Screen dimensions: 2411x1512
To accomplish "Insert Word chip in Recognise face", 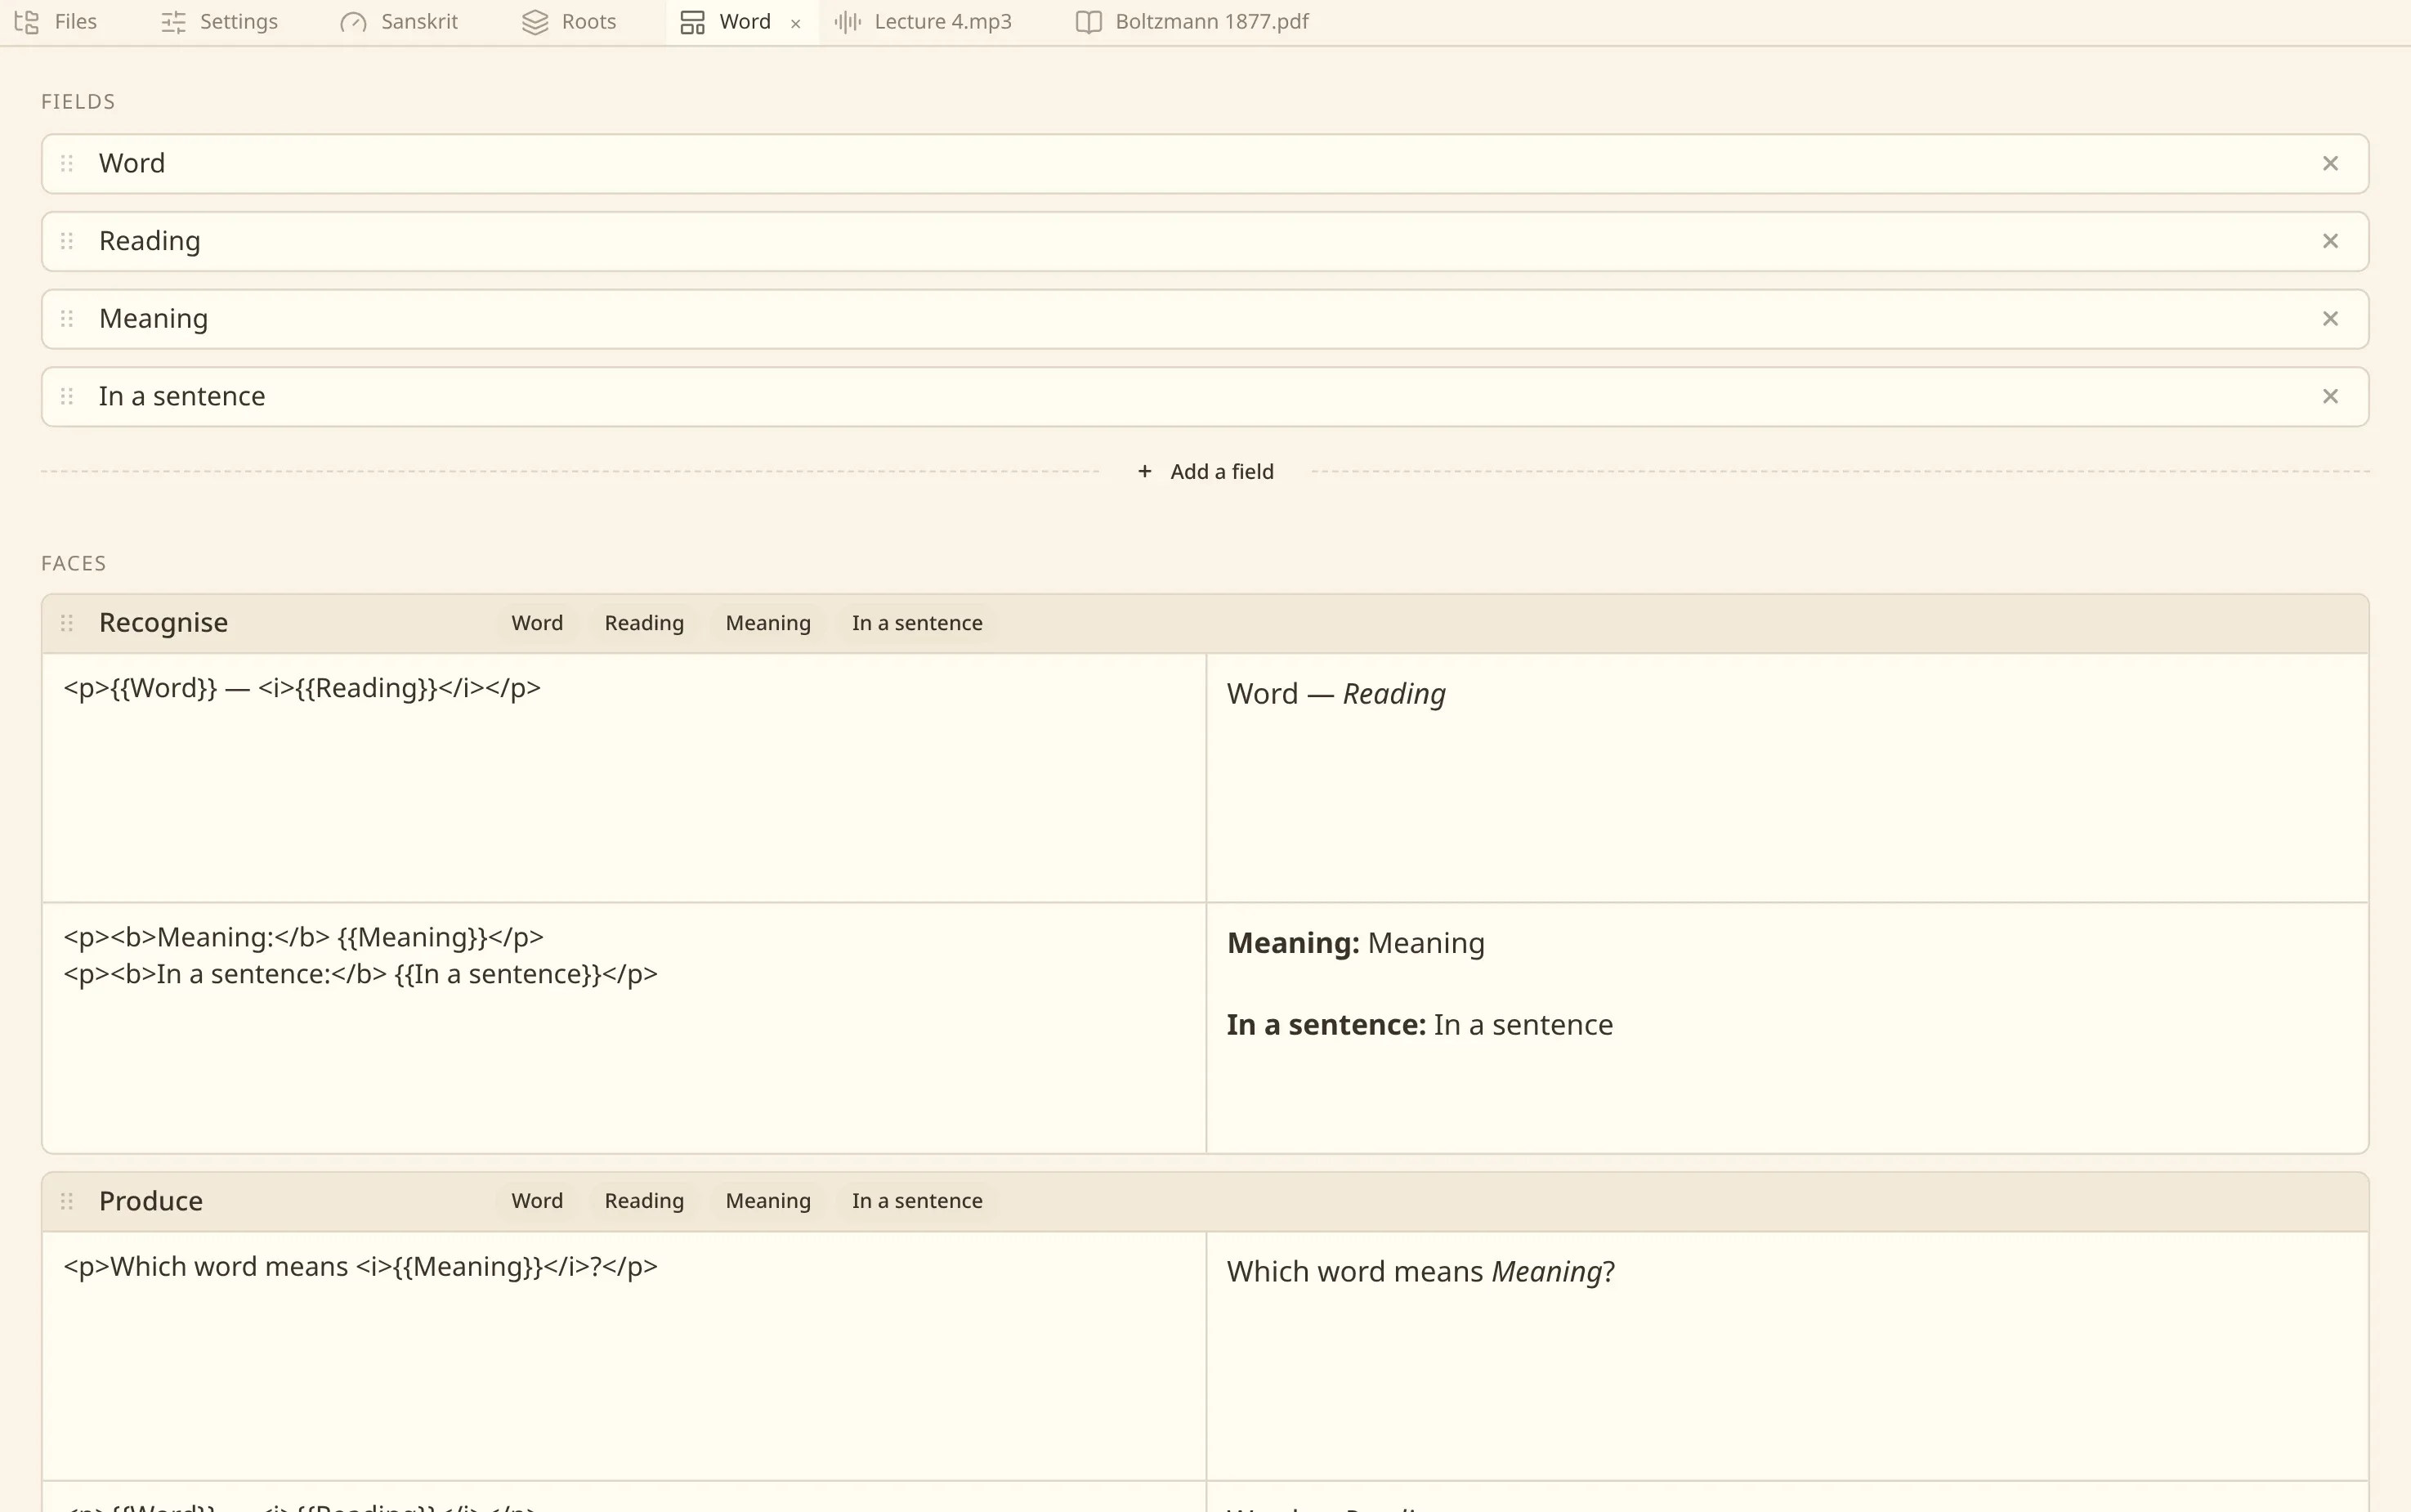I will click(x=537, y=623).
